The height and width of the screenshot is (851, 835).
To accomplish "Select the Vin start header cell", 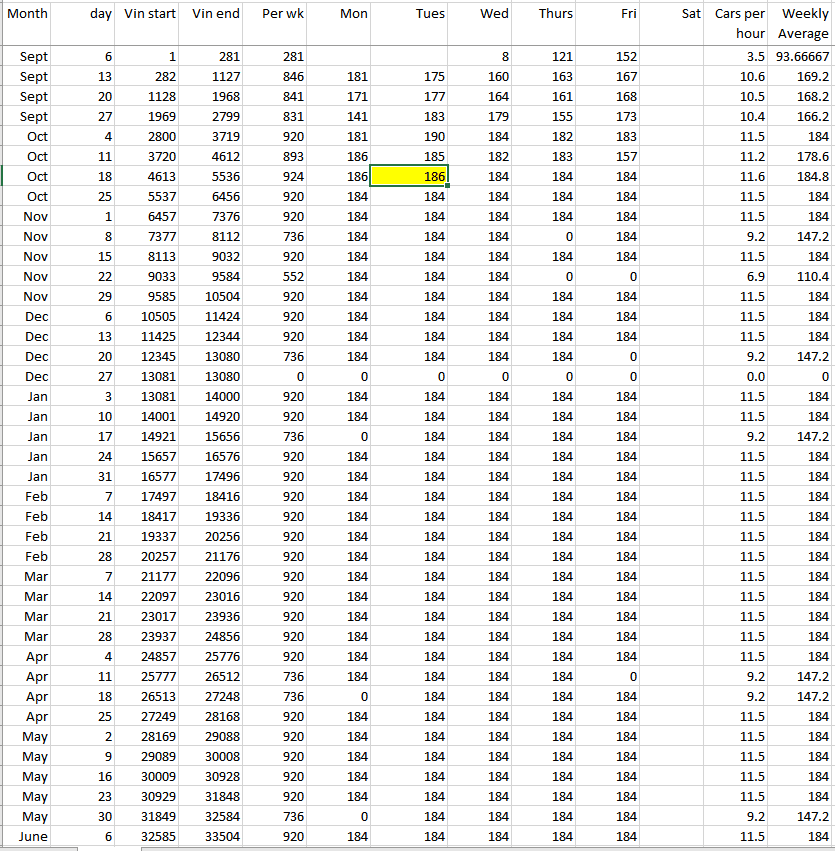I will [149, 14].
